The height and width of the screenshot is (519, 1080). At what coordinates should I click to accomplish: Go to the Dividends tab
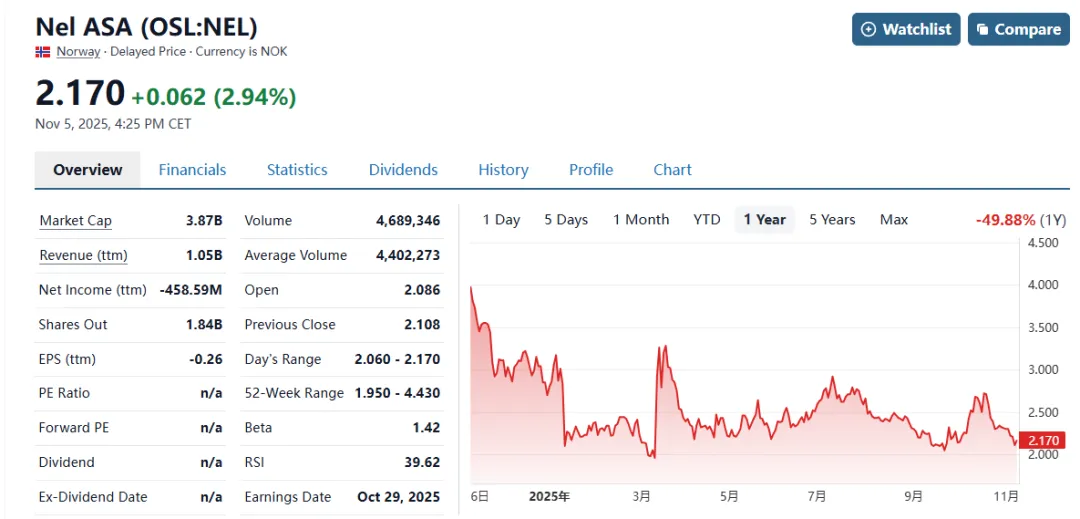tap(403, 169)
